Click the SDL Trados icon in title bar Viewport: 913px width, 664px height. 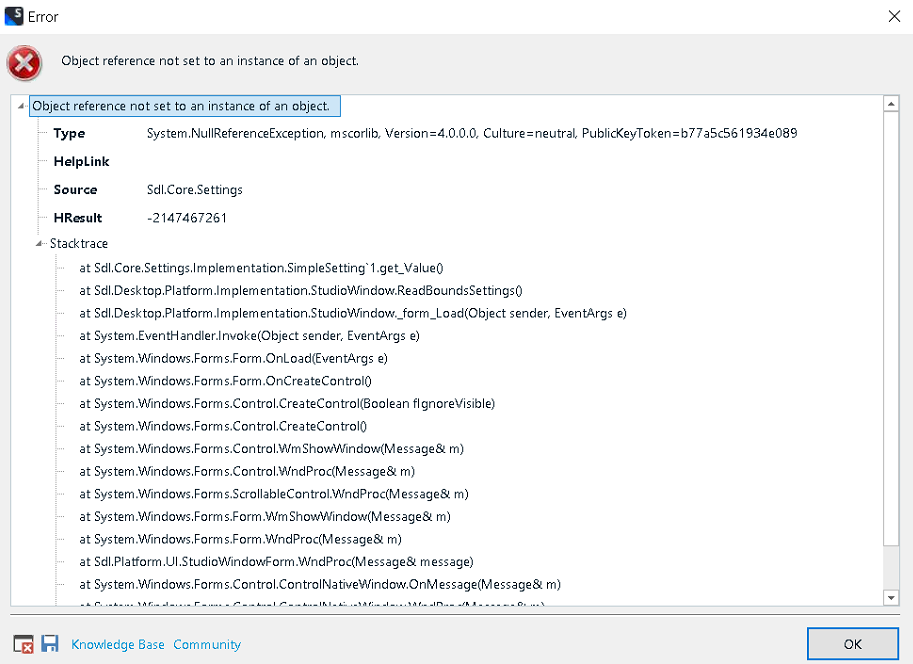click(13, 15)
